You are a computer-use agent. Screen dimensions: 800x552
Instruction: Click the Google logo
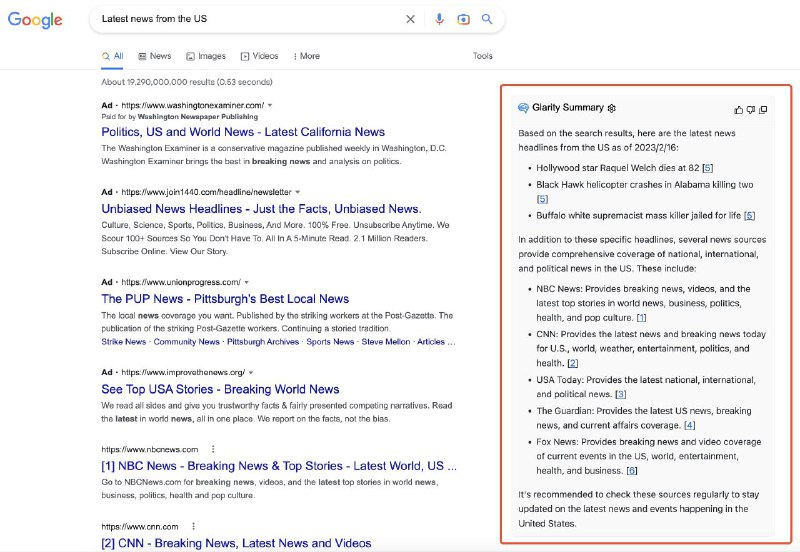tap(36, 20)
